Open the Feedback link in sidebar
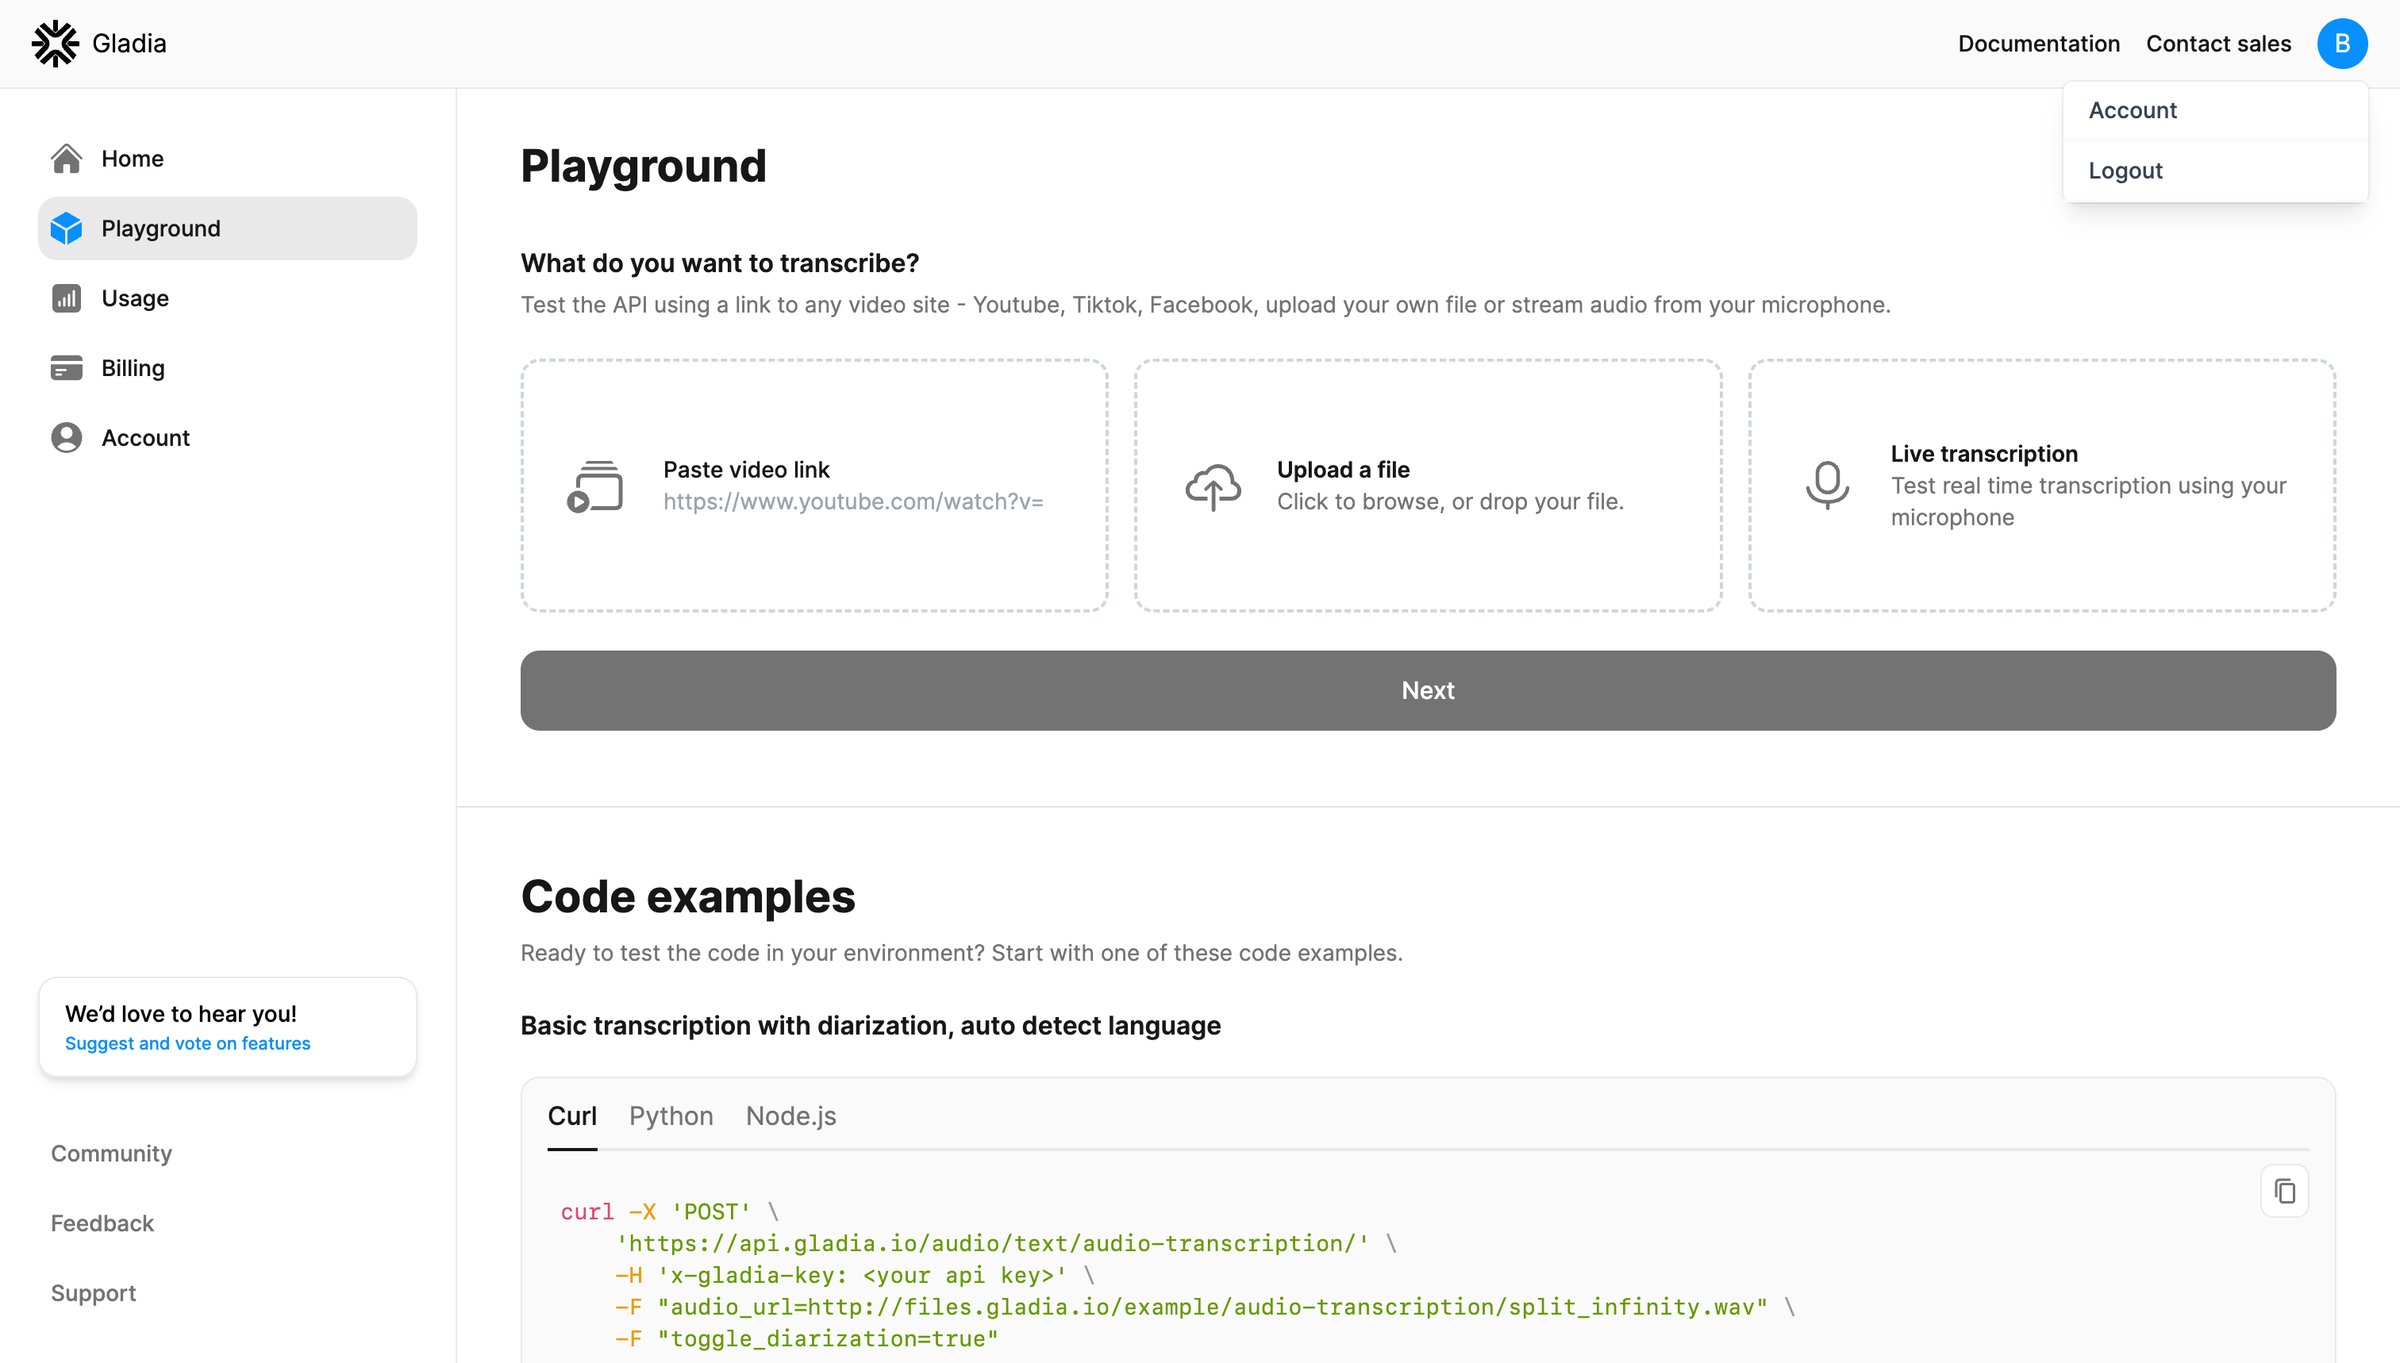Viewport: 2400px width, 1363px height. click(x=102, y=1224)
